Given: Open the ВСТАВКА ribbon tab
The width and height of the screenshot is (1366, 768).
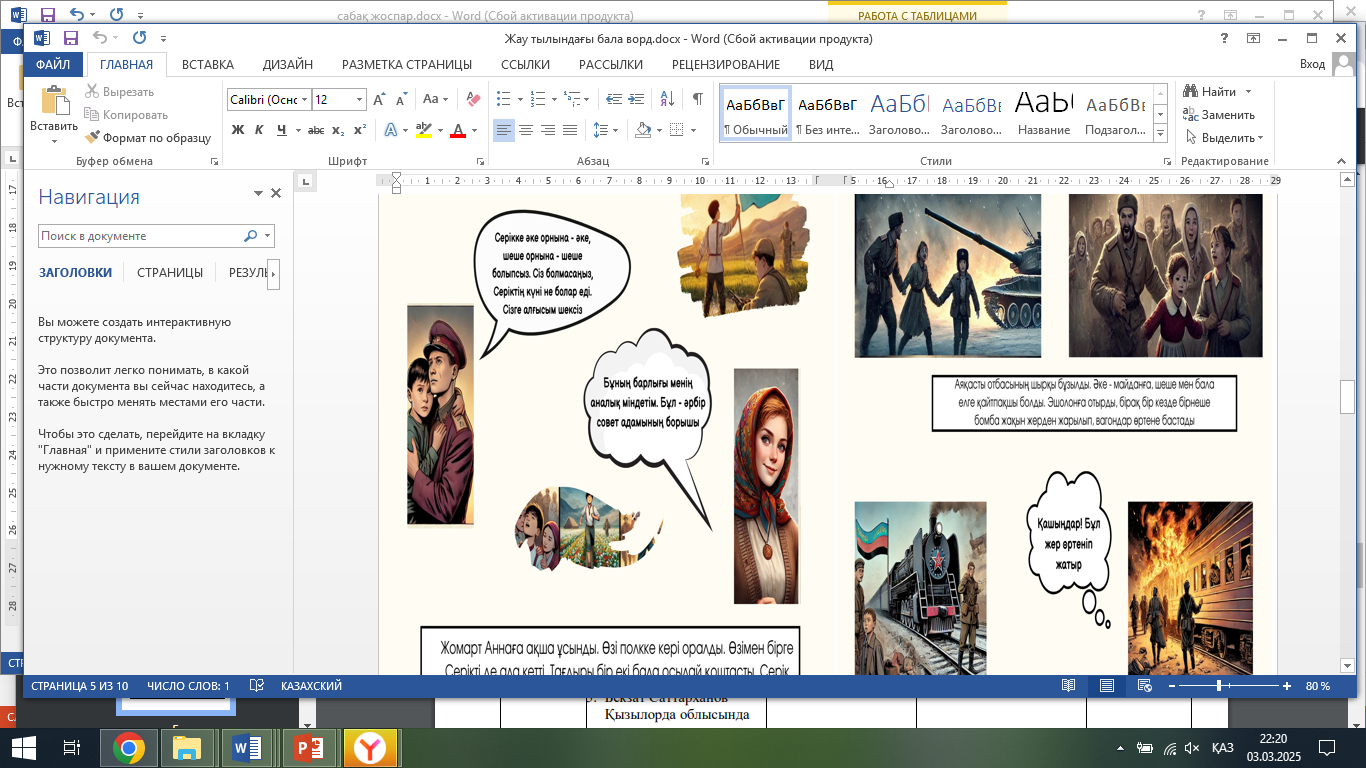Looking at the screenshot, I should 208,65.
